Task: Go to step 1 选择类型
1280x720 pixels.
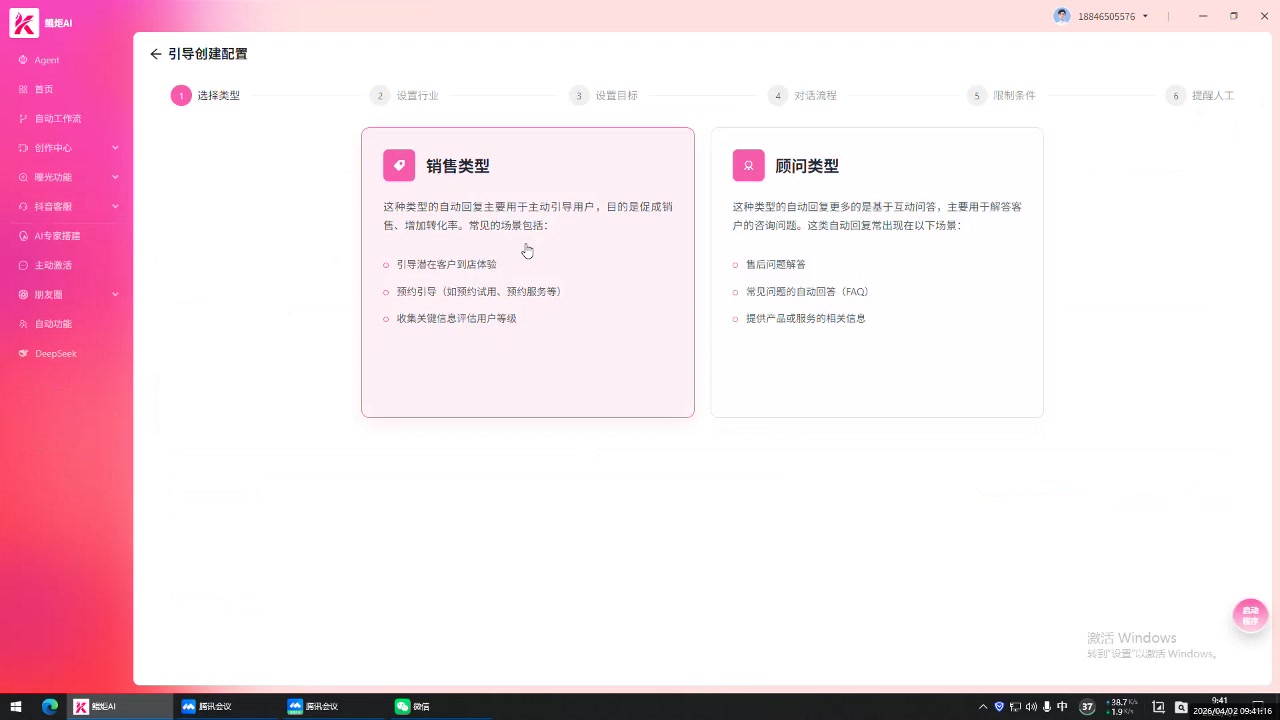Action: pos(205,96)
